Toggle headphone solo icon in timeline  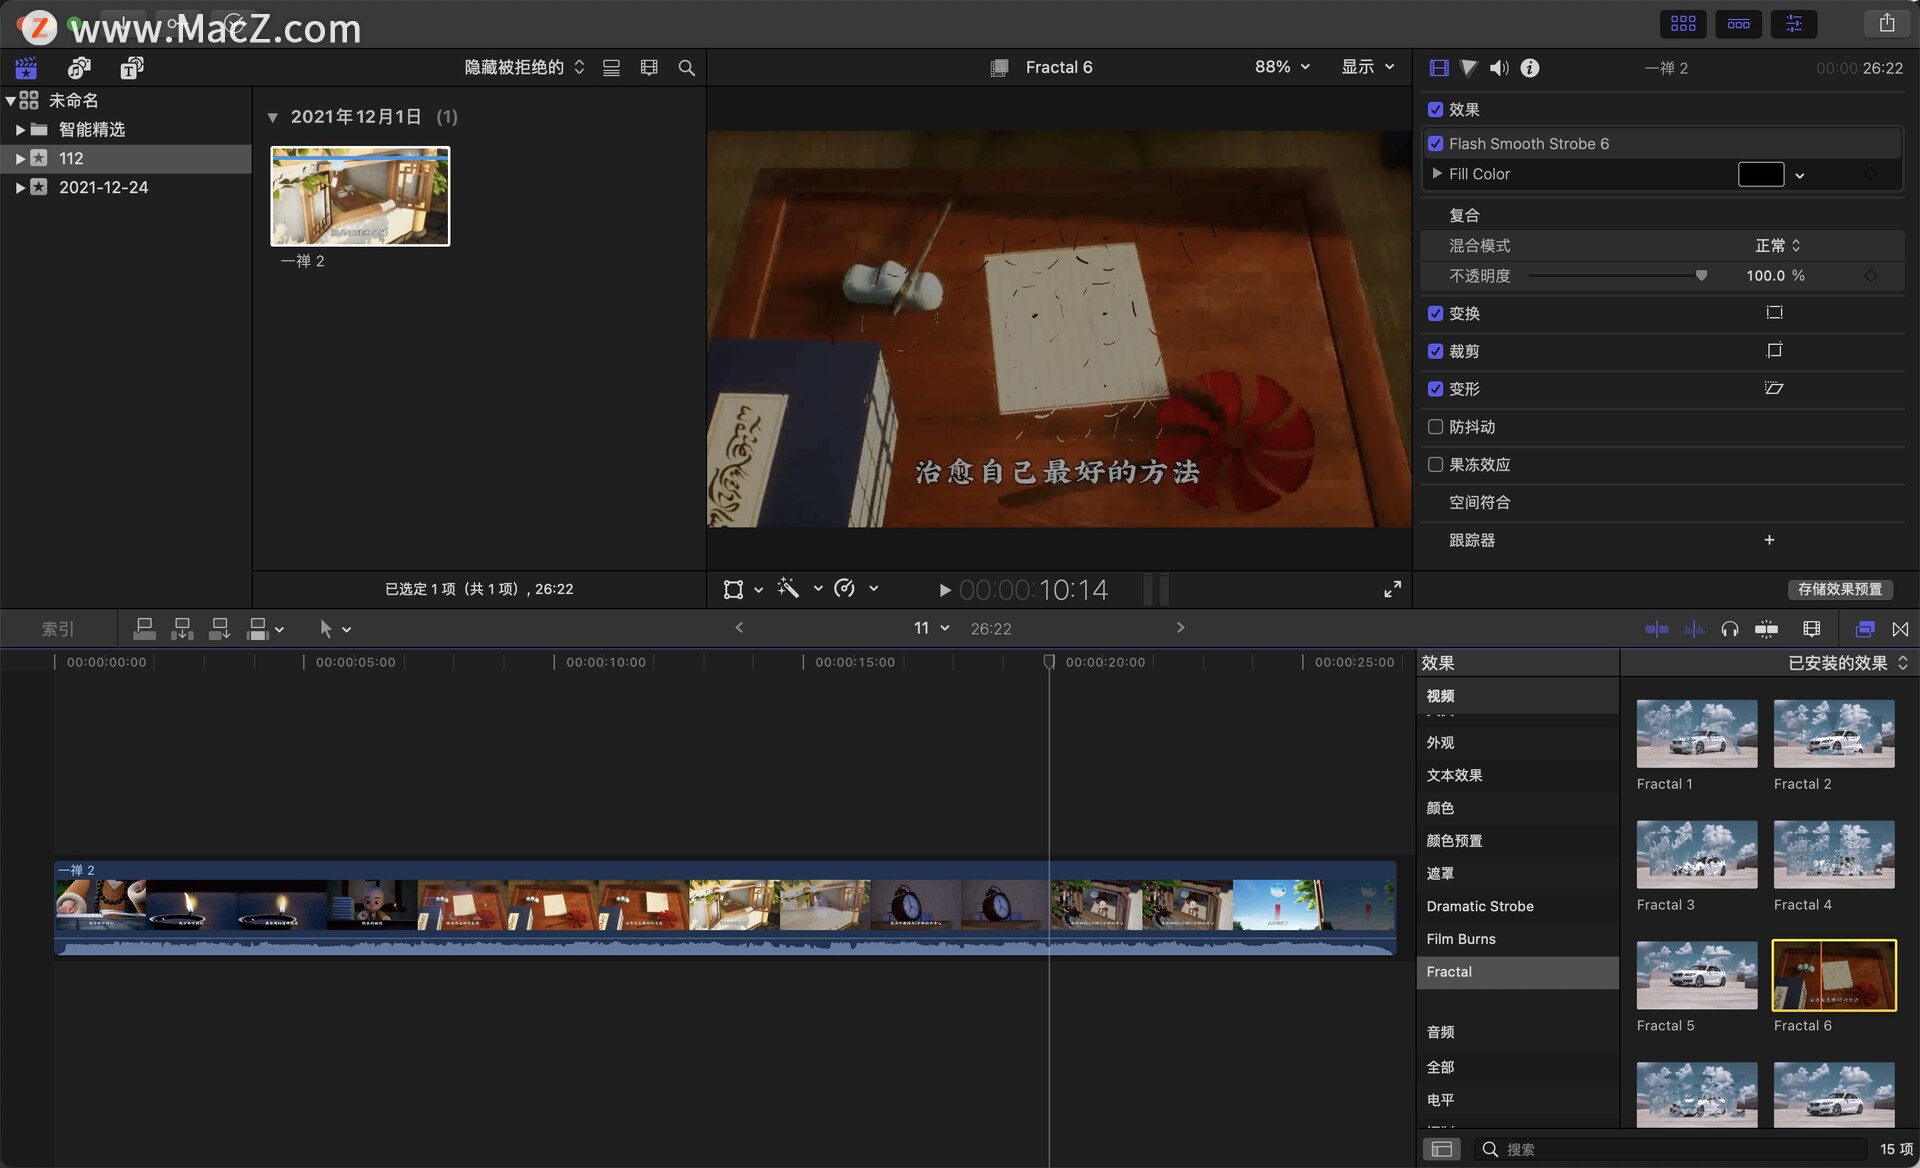pyautogui.click(x=1729, y=629)
